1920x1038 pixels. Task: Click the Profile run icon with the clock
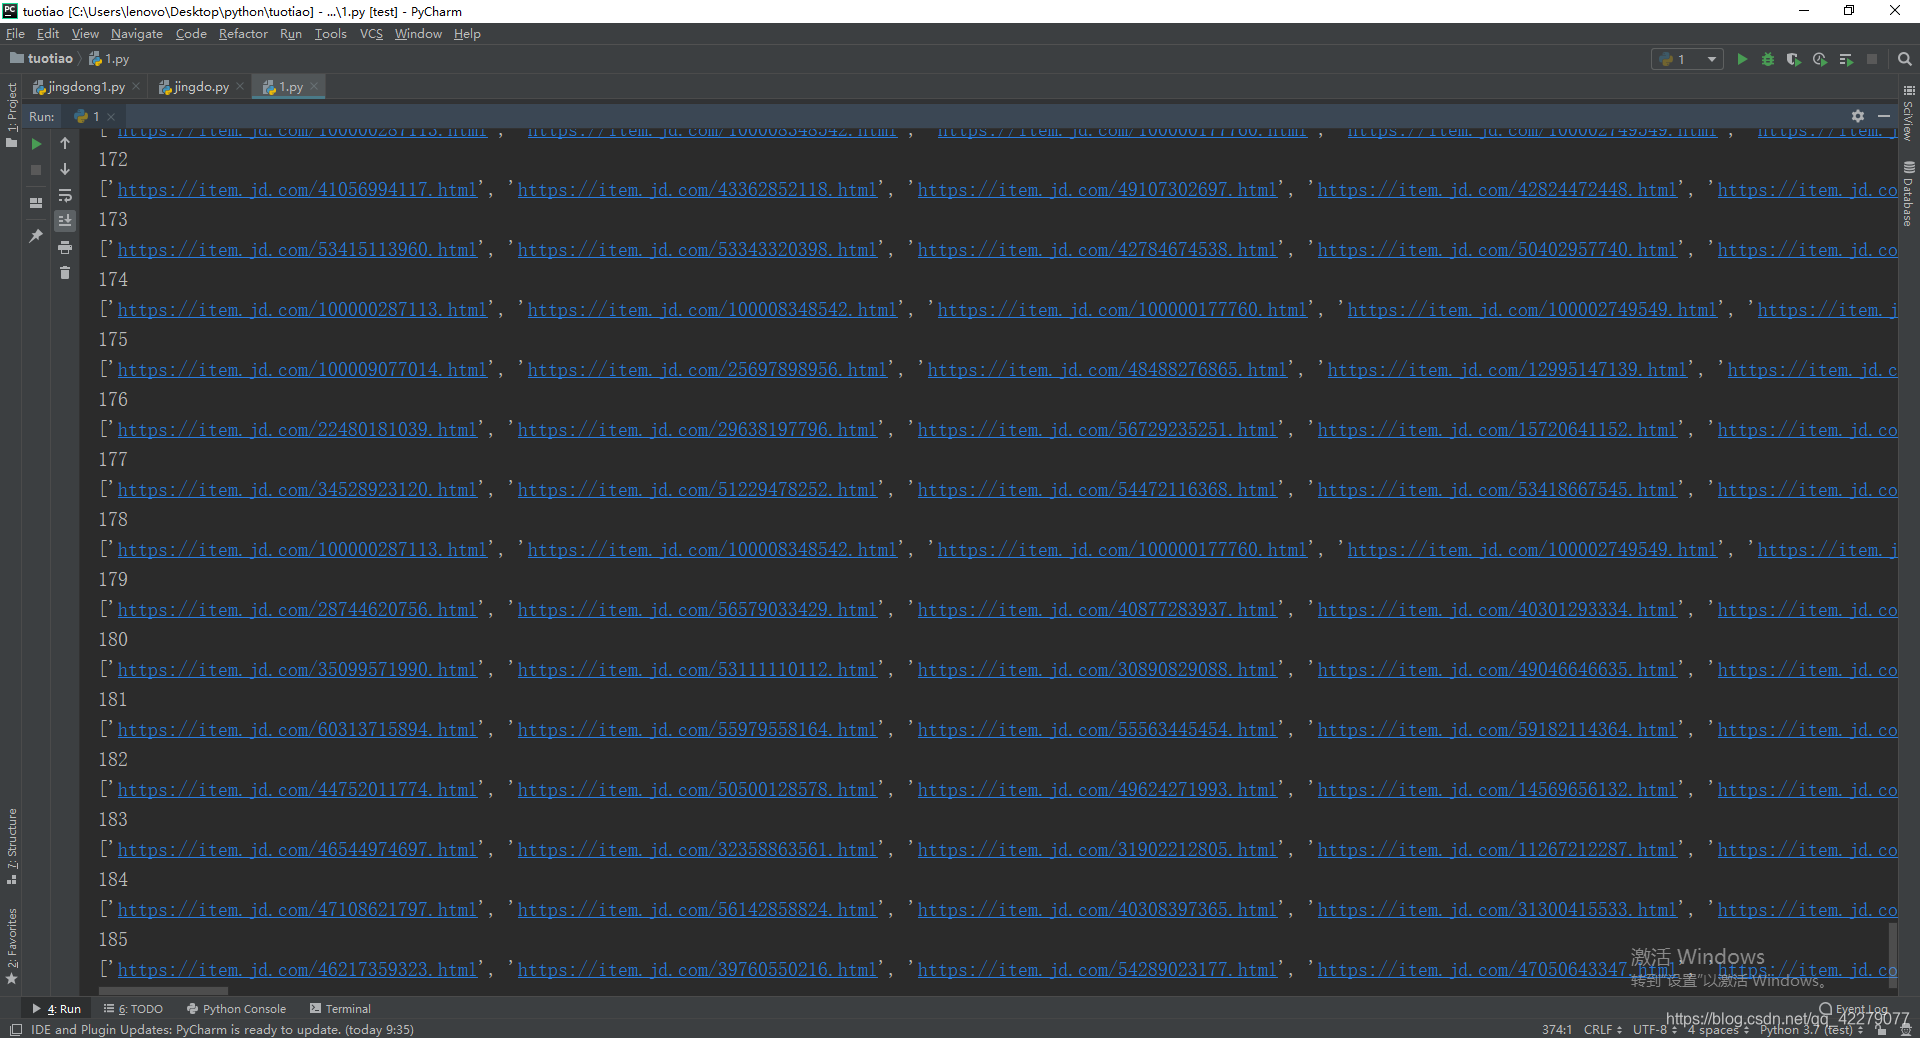pos(1820,59)
